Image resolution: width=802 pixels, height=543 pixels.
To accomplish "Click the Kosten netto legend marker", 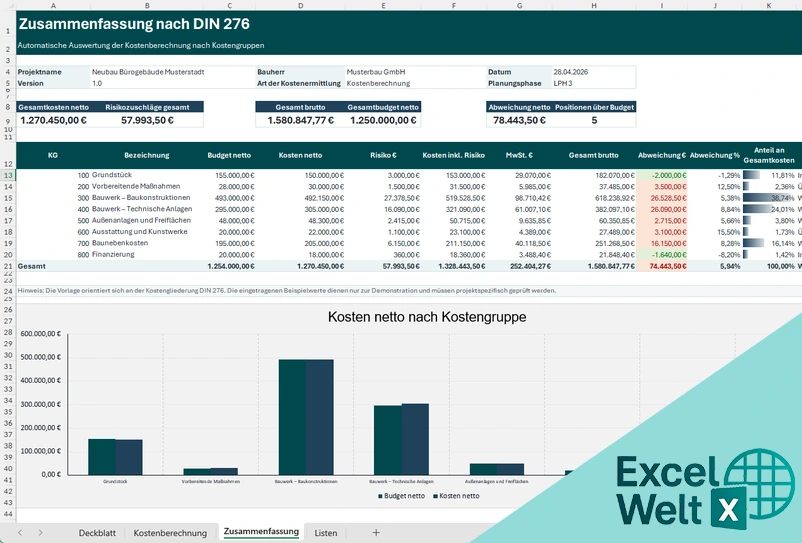I will (x=436, y=496).
